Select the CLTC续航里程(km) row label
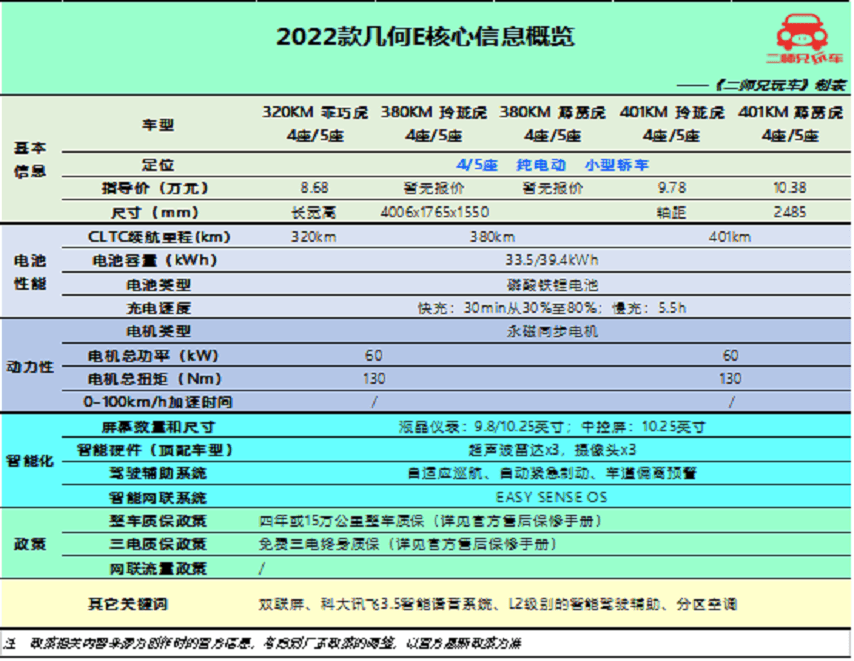Screen dimensions: 854x661 click(x=159, y=237)
